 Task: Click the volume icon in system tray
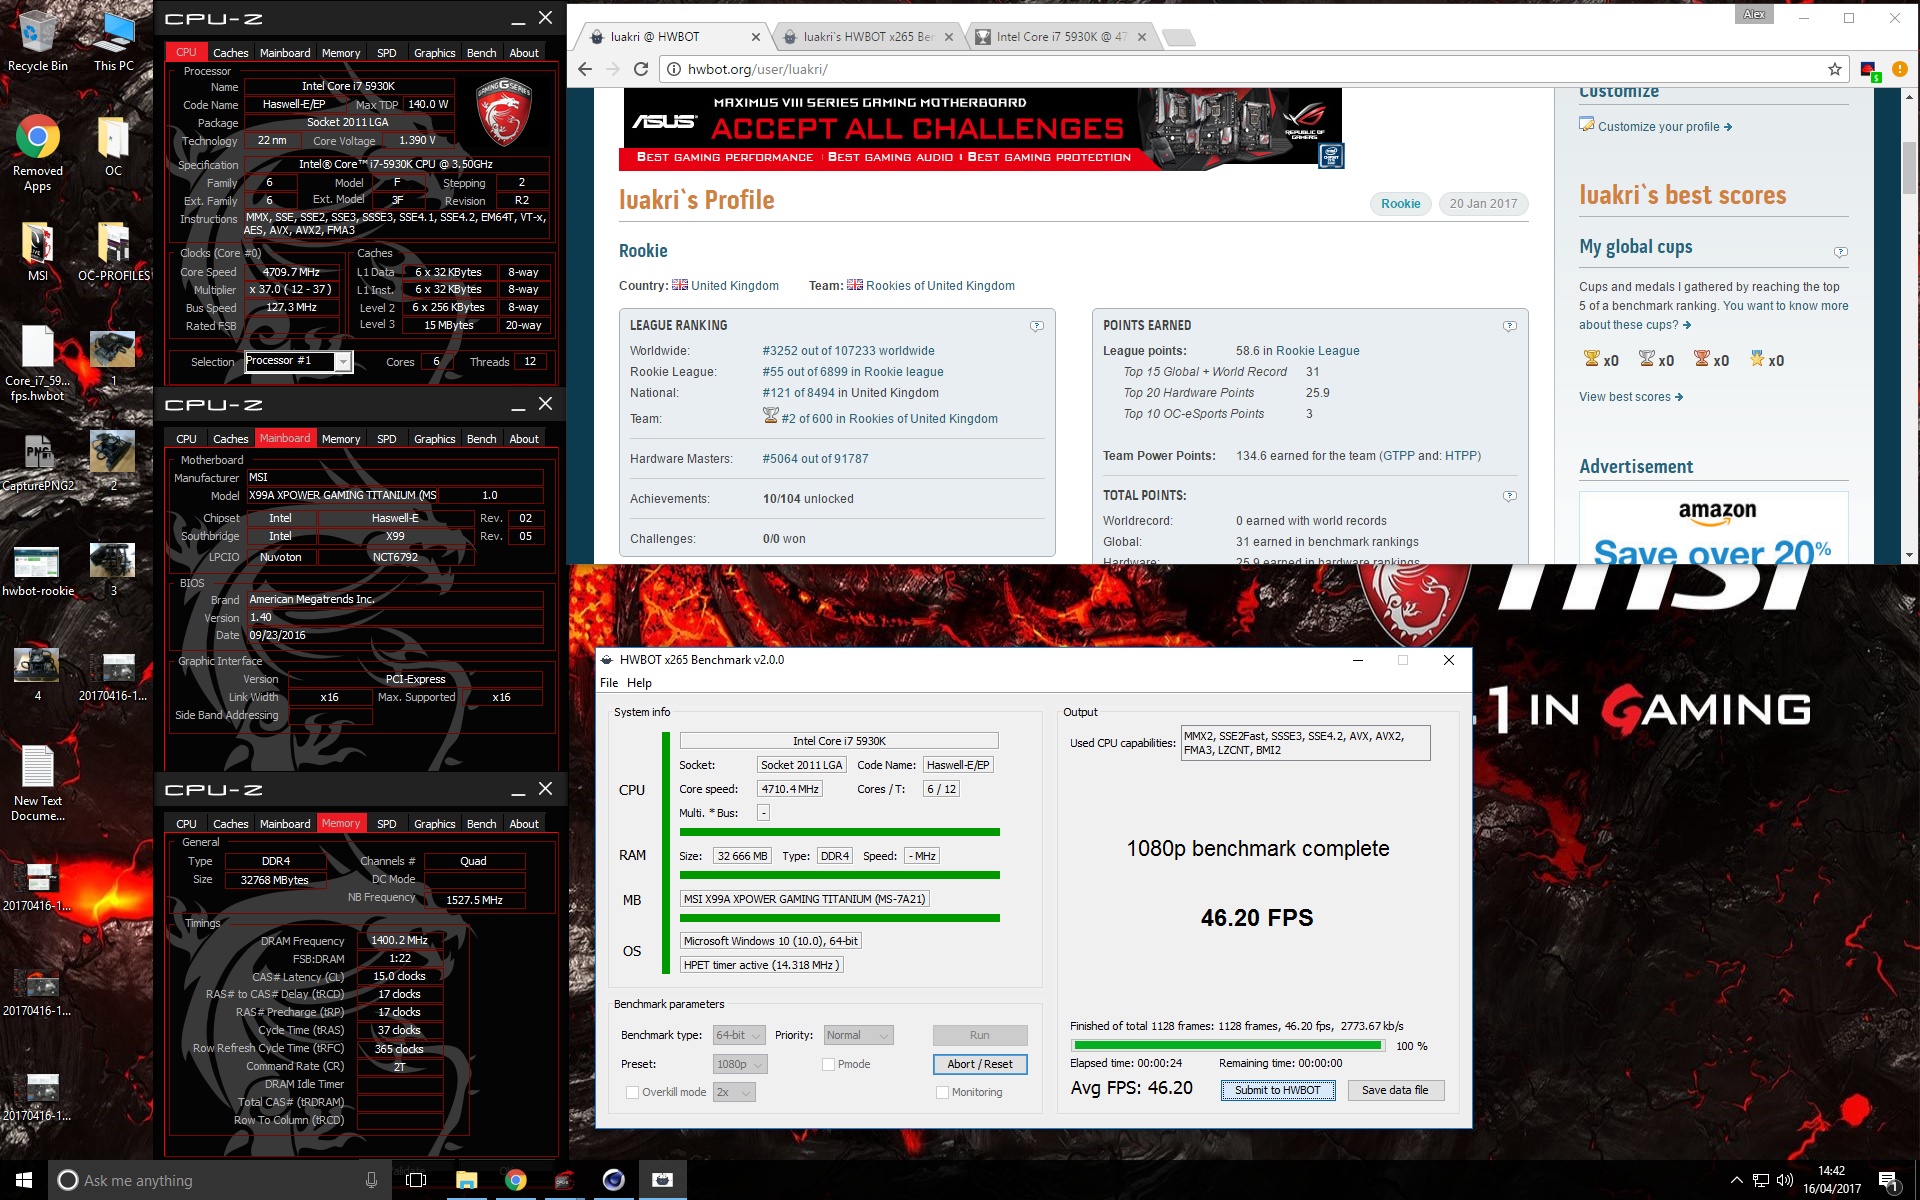1785,1180
